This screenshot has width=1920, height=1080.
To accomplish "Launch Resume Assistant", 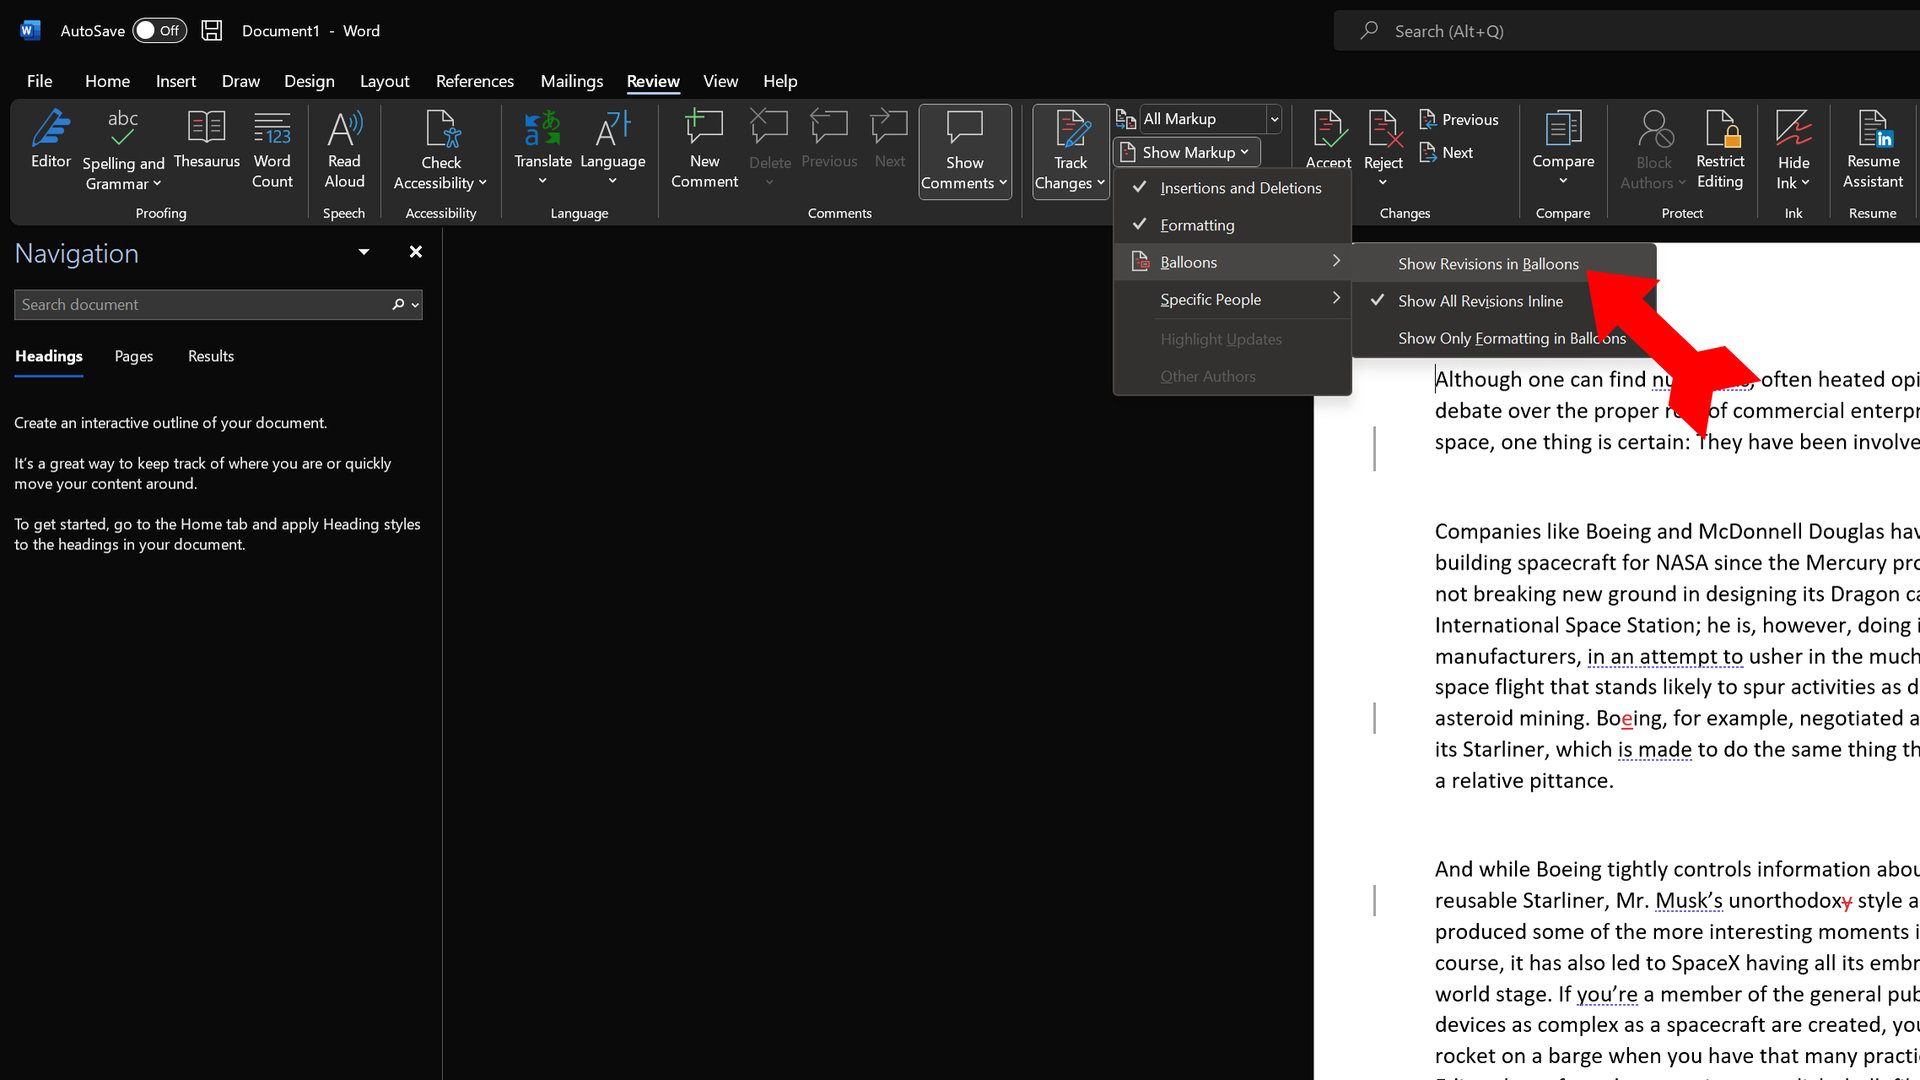I will (1872, 150).
